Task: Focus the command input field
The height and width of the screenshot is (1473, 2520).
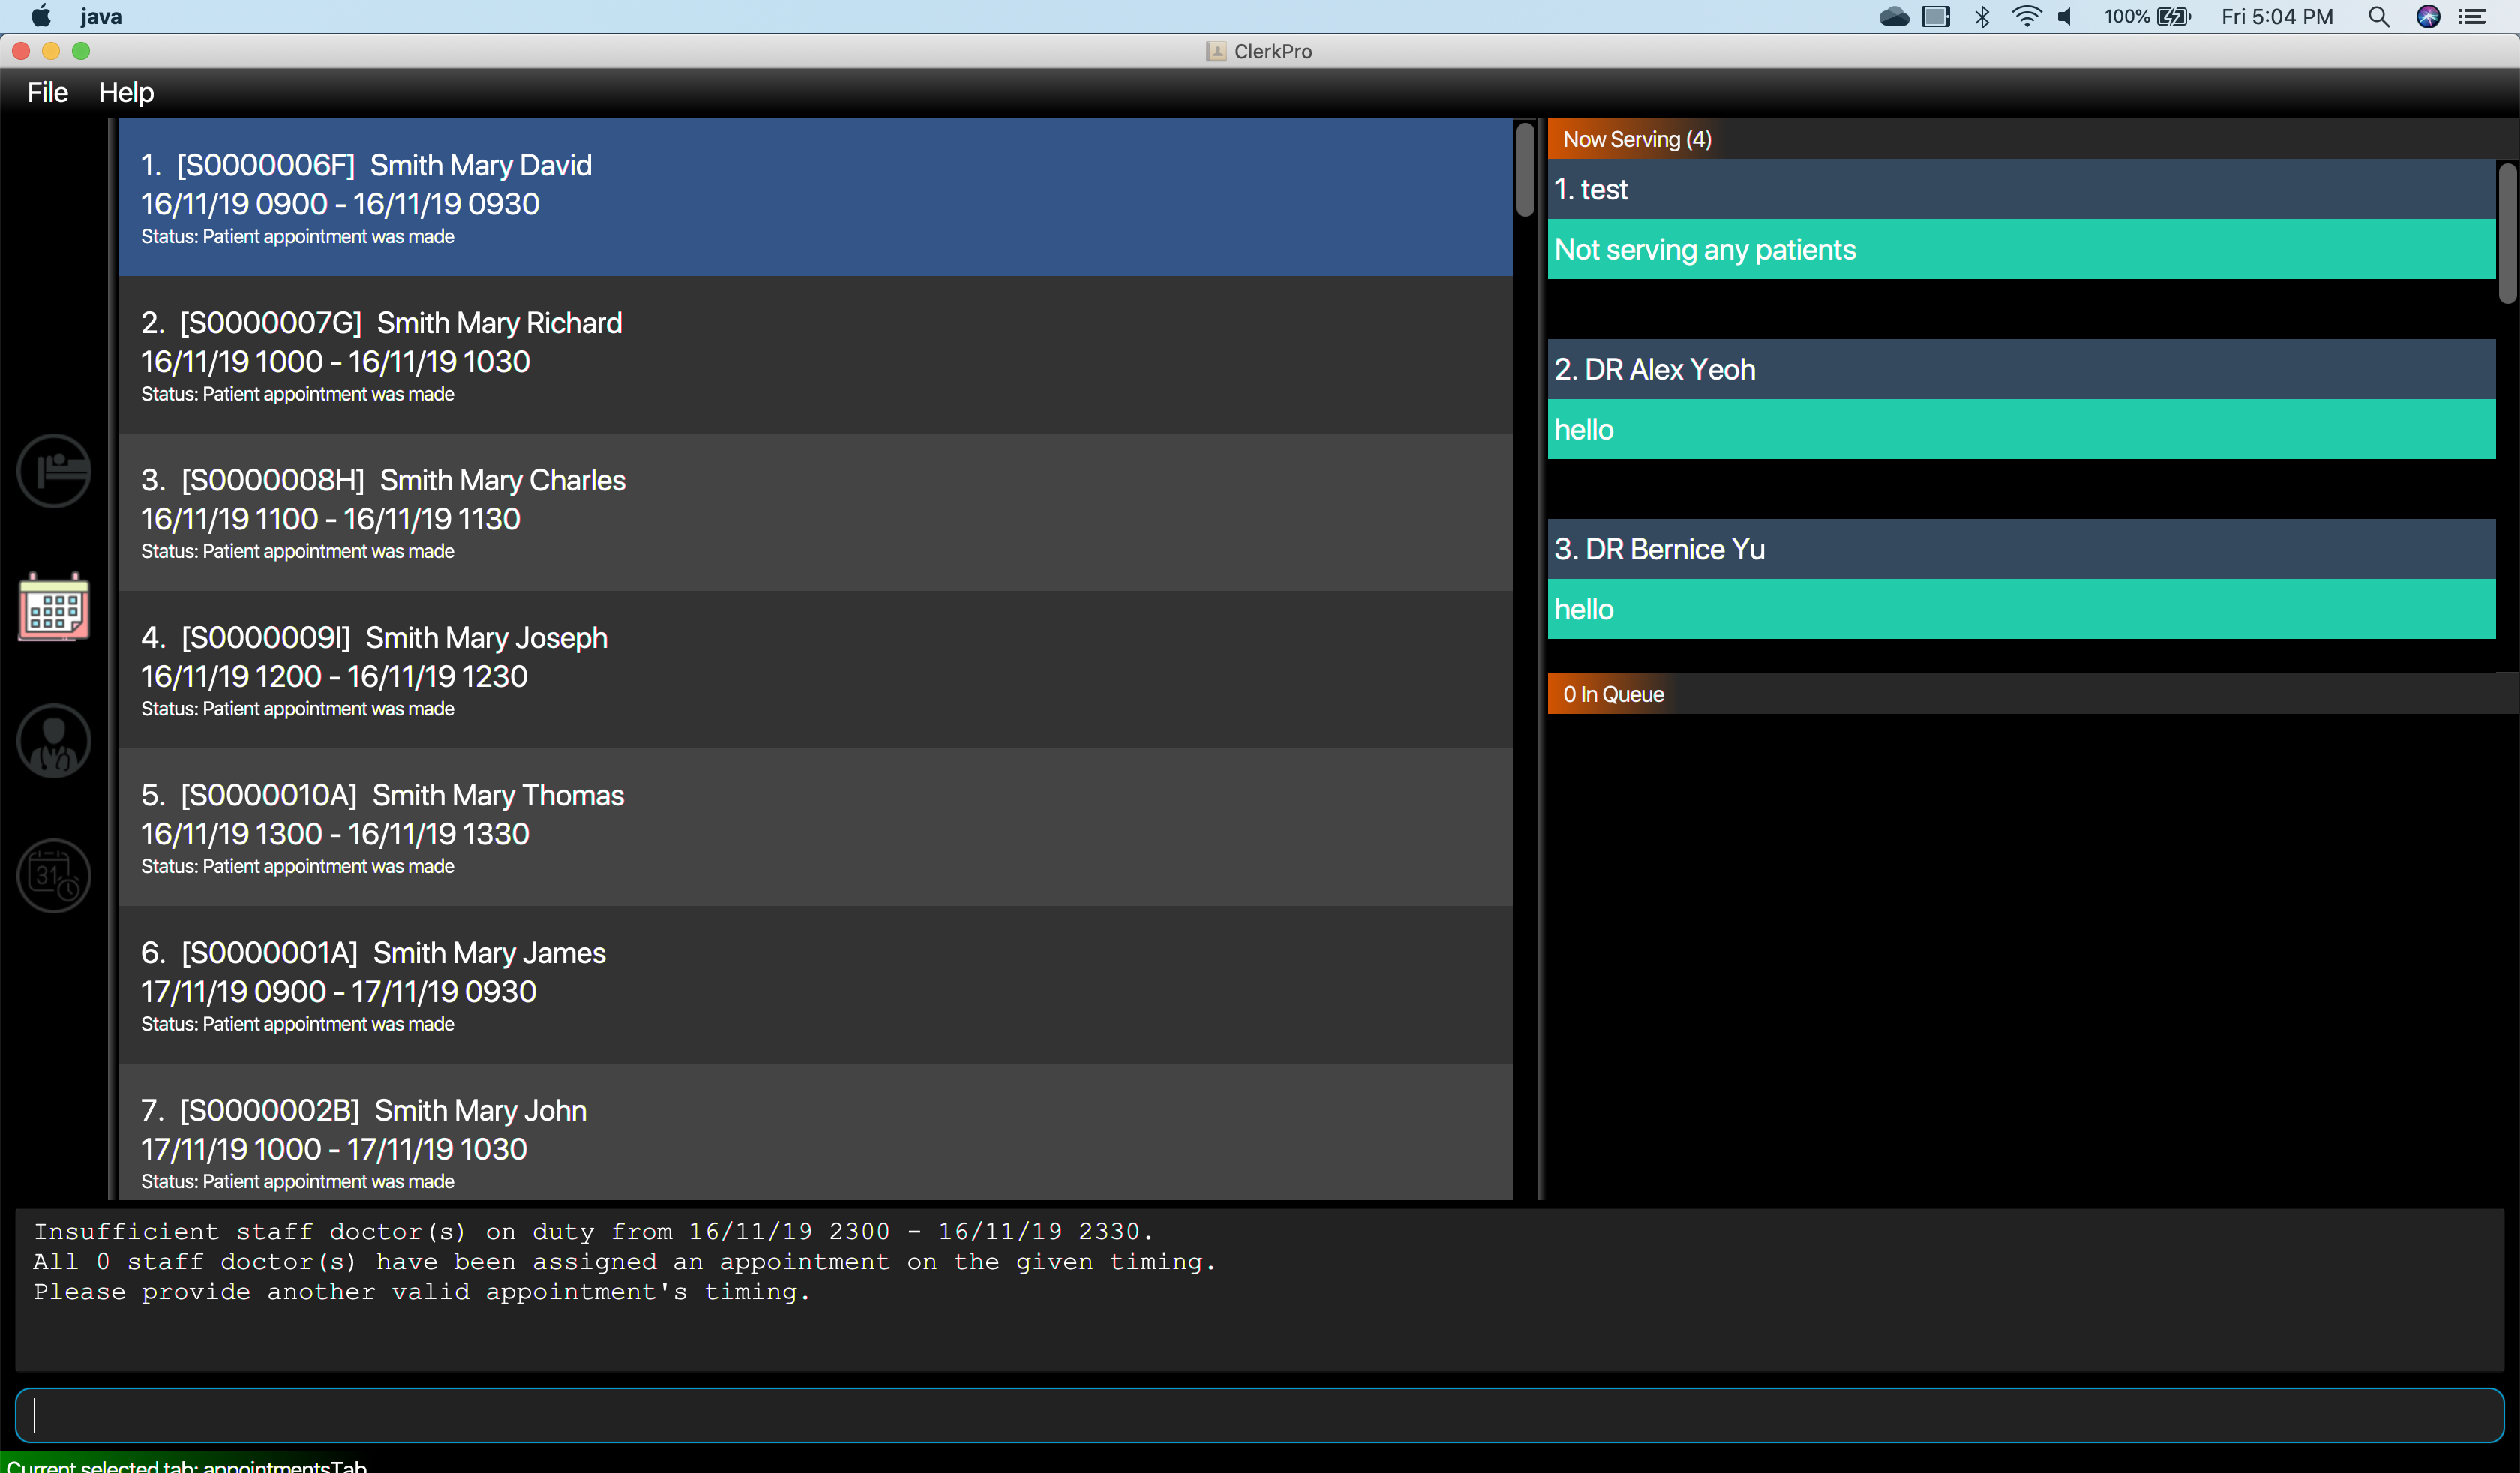Action: coord(1259,1415)
